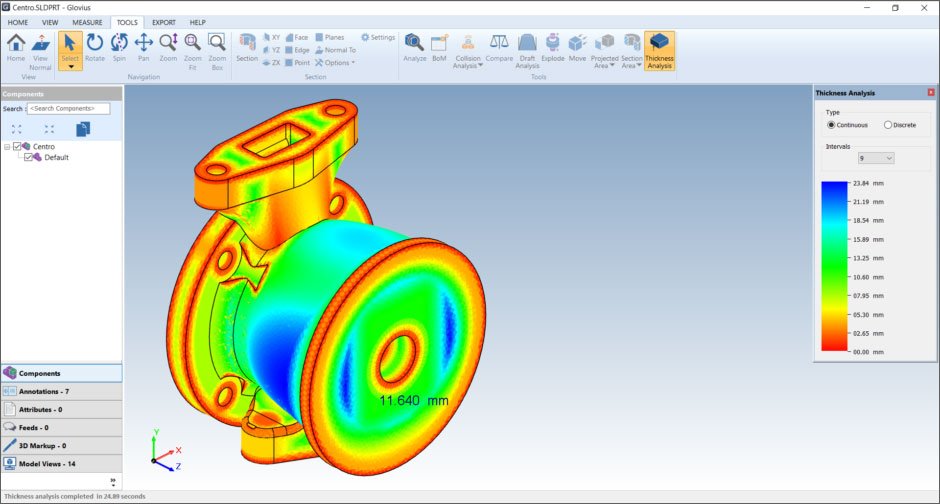Section by Point
The image size is (940, 504).
297,62
